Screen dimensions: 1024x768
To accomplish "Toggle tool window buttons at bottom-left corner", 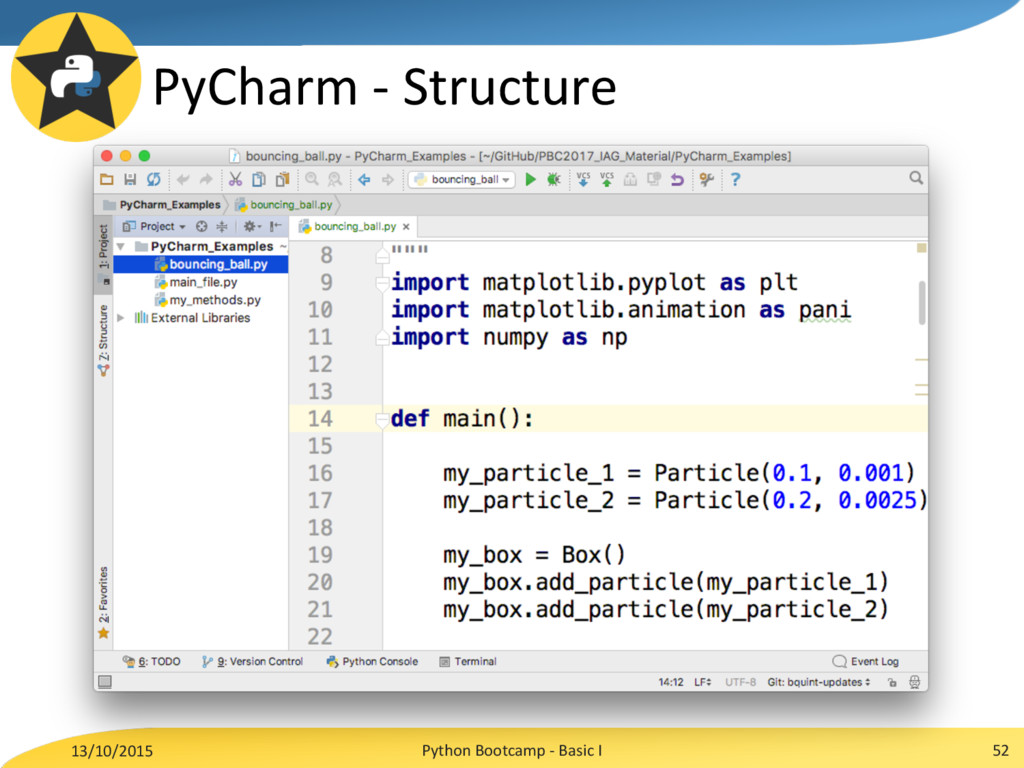I will [104, 682].
